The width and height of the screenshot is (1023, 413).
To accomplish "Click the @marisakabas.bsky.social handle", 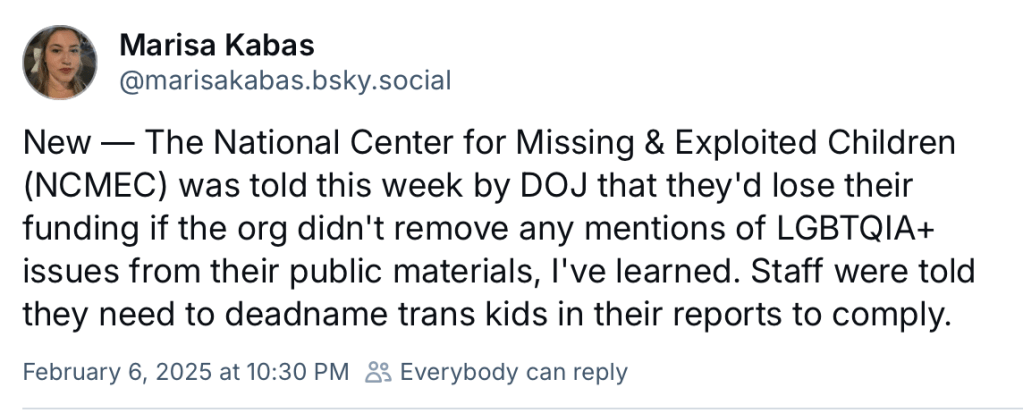I will (285, 80).
